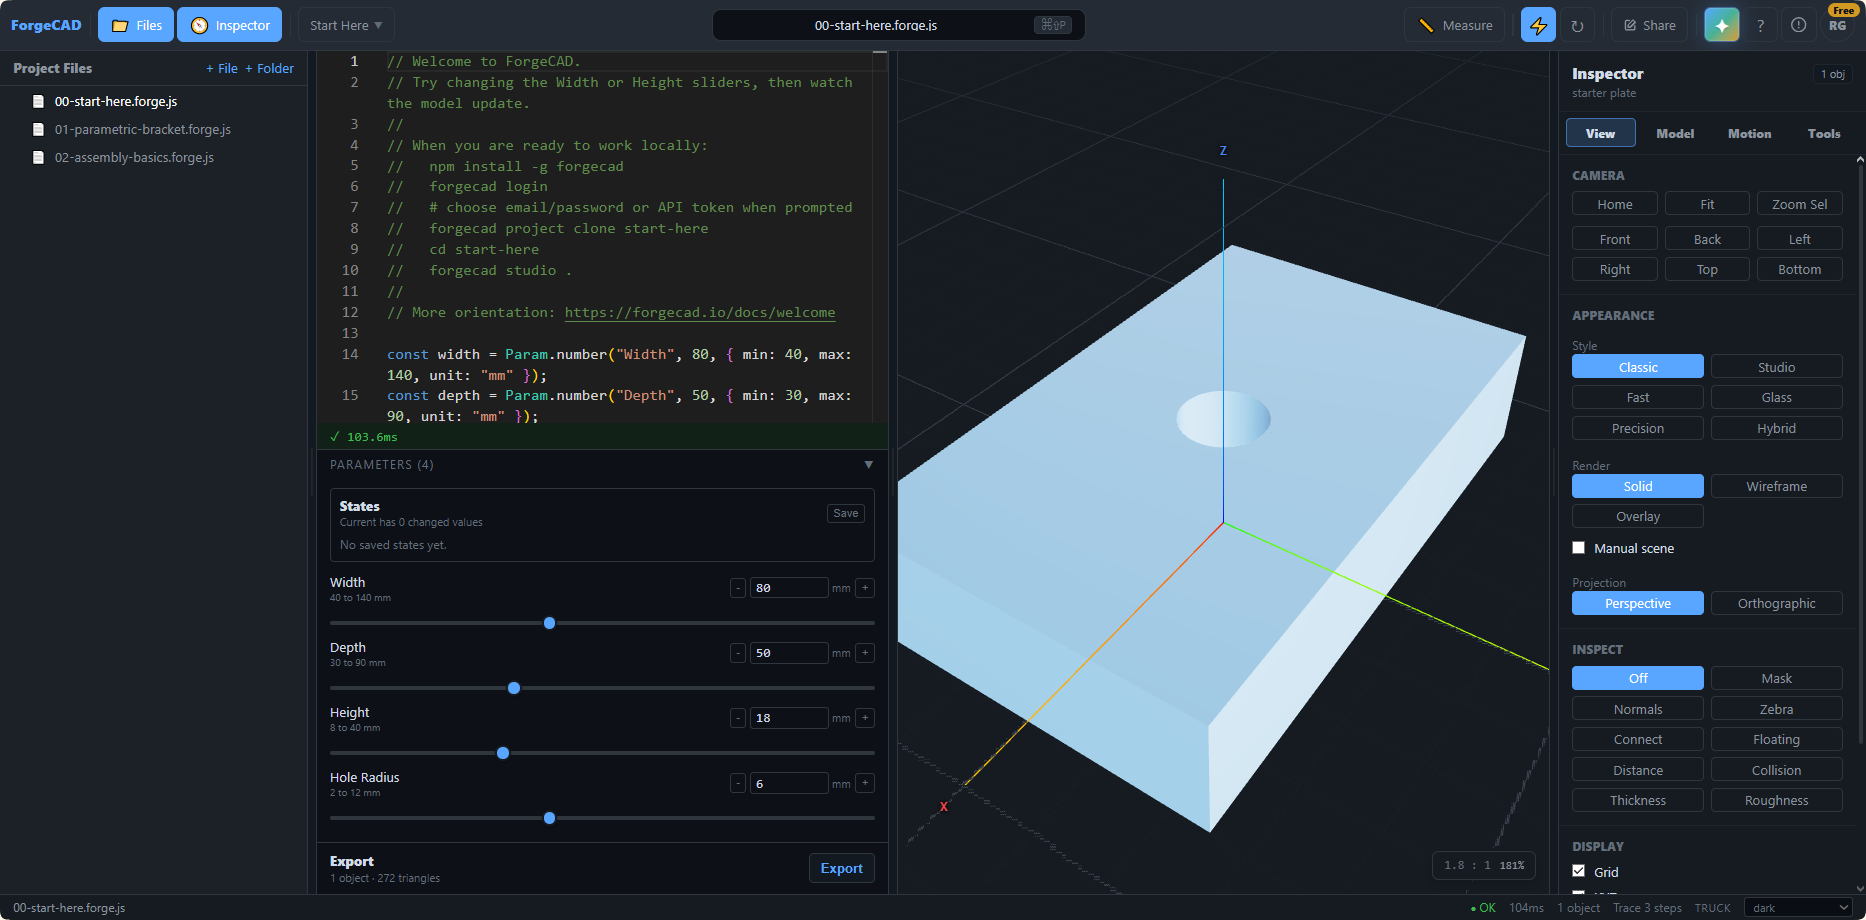Click the file icon beside 00-start-here.forge.js
This screenshot has width=1866, height=920.
pos(38,101)
